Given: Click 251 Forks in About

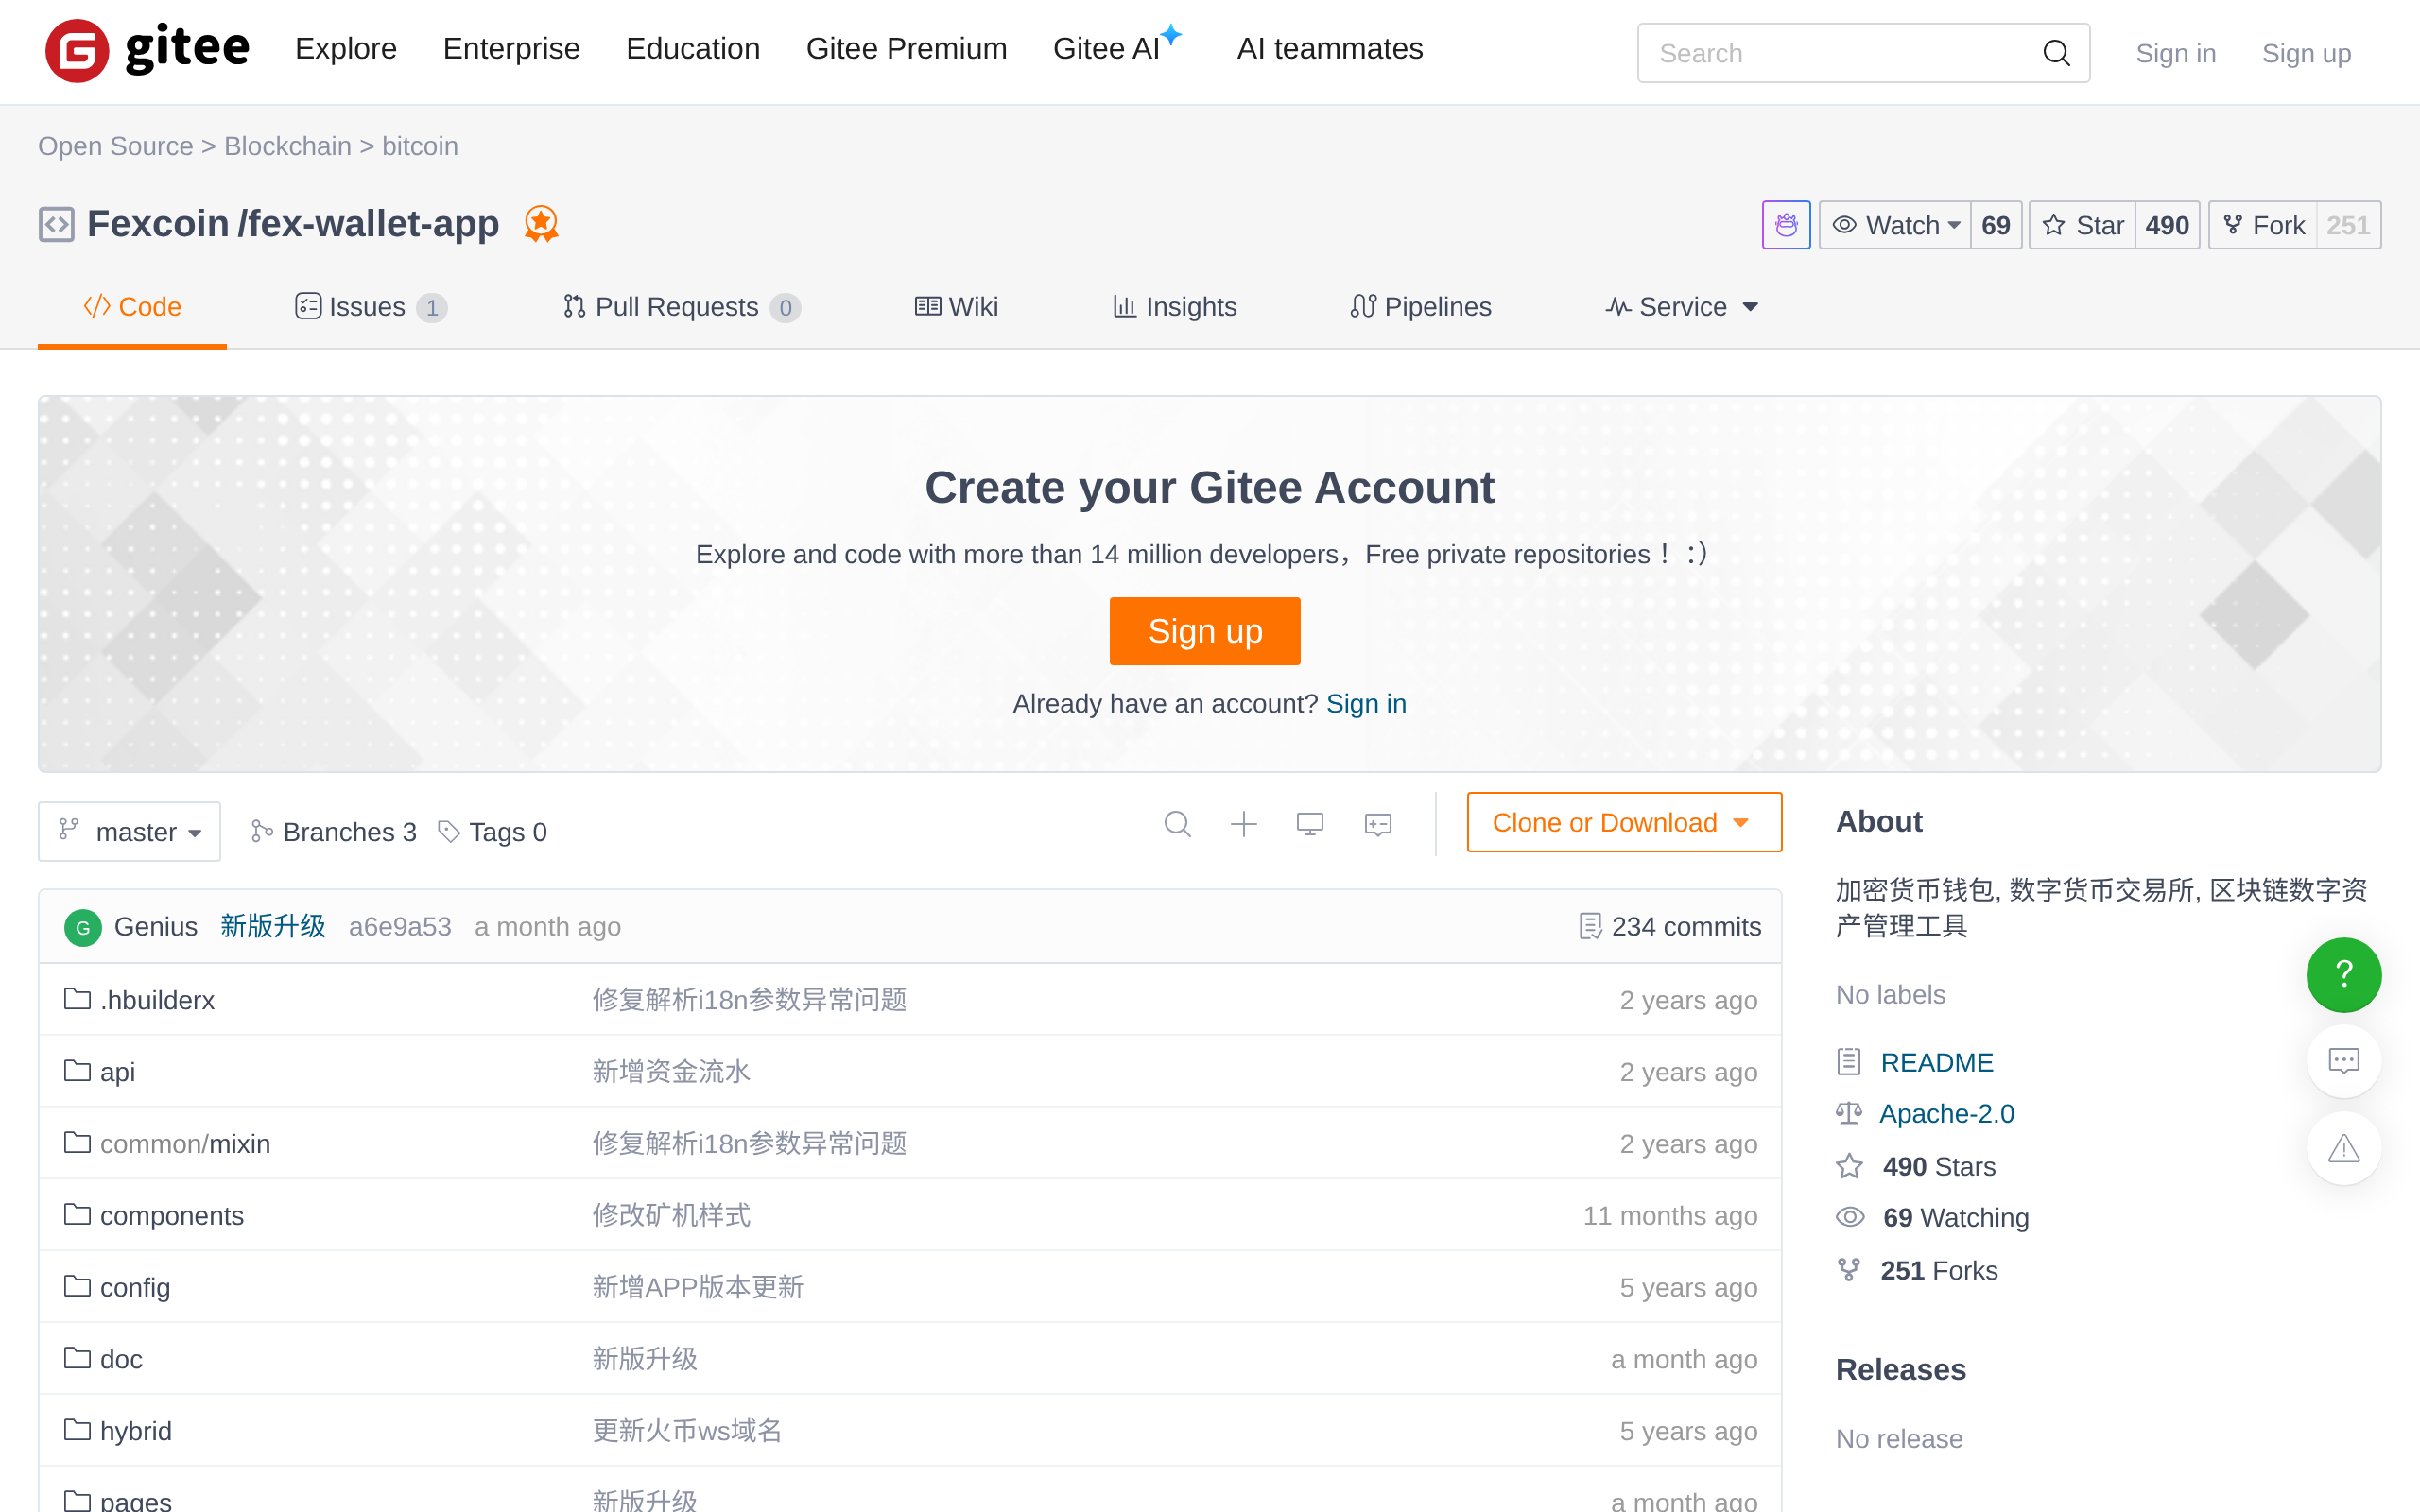Looking at the screenshot, I should tap(1939, 1271).
